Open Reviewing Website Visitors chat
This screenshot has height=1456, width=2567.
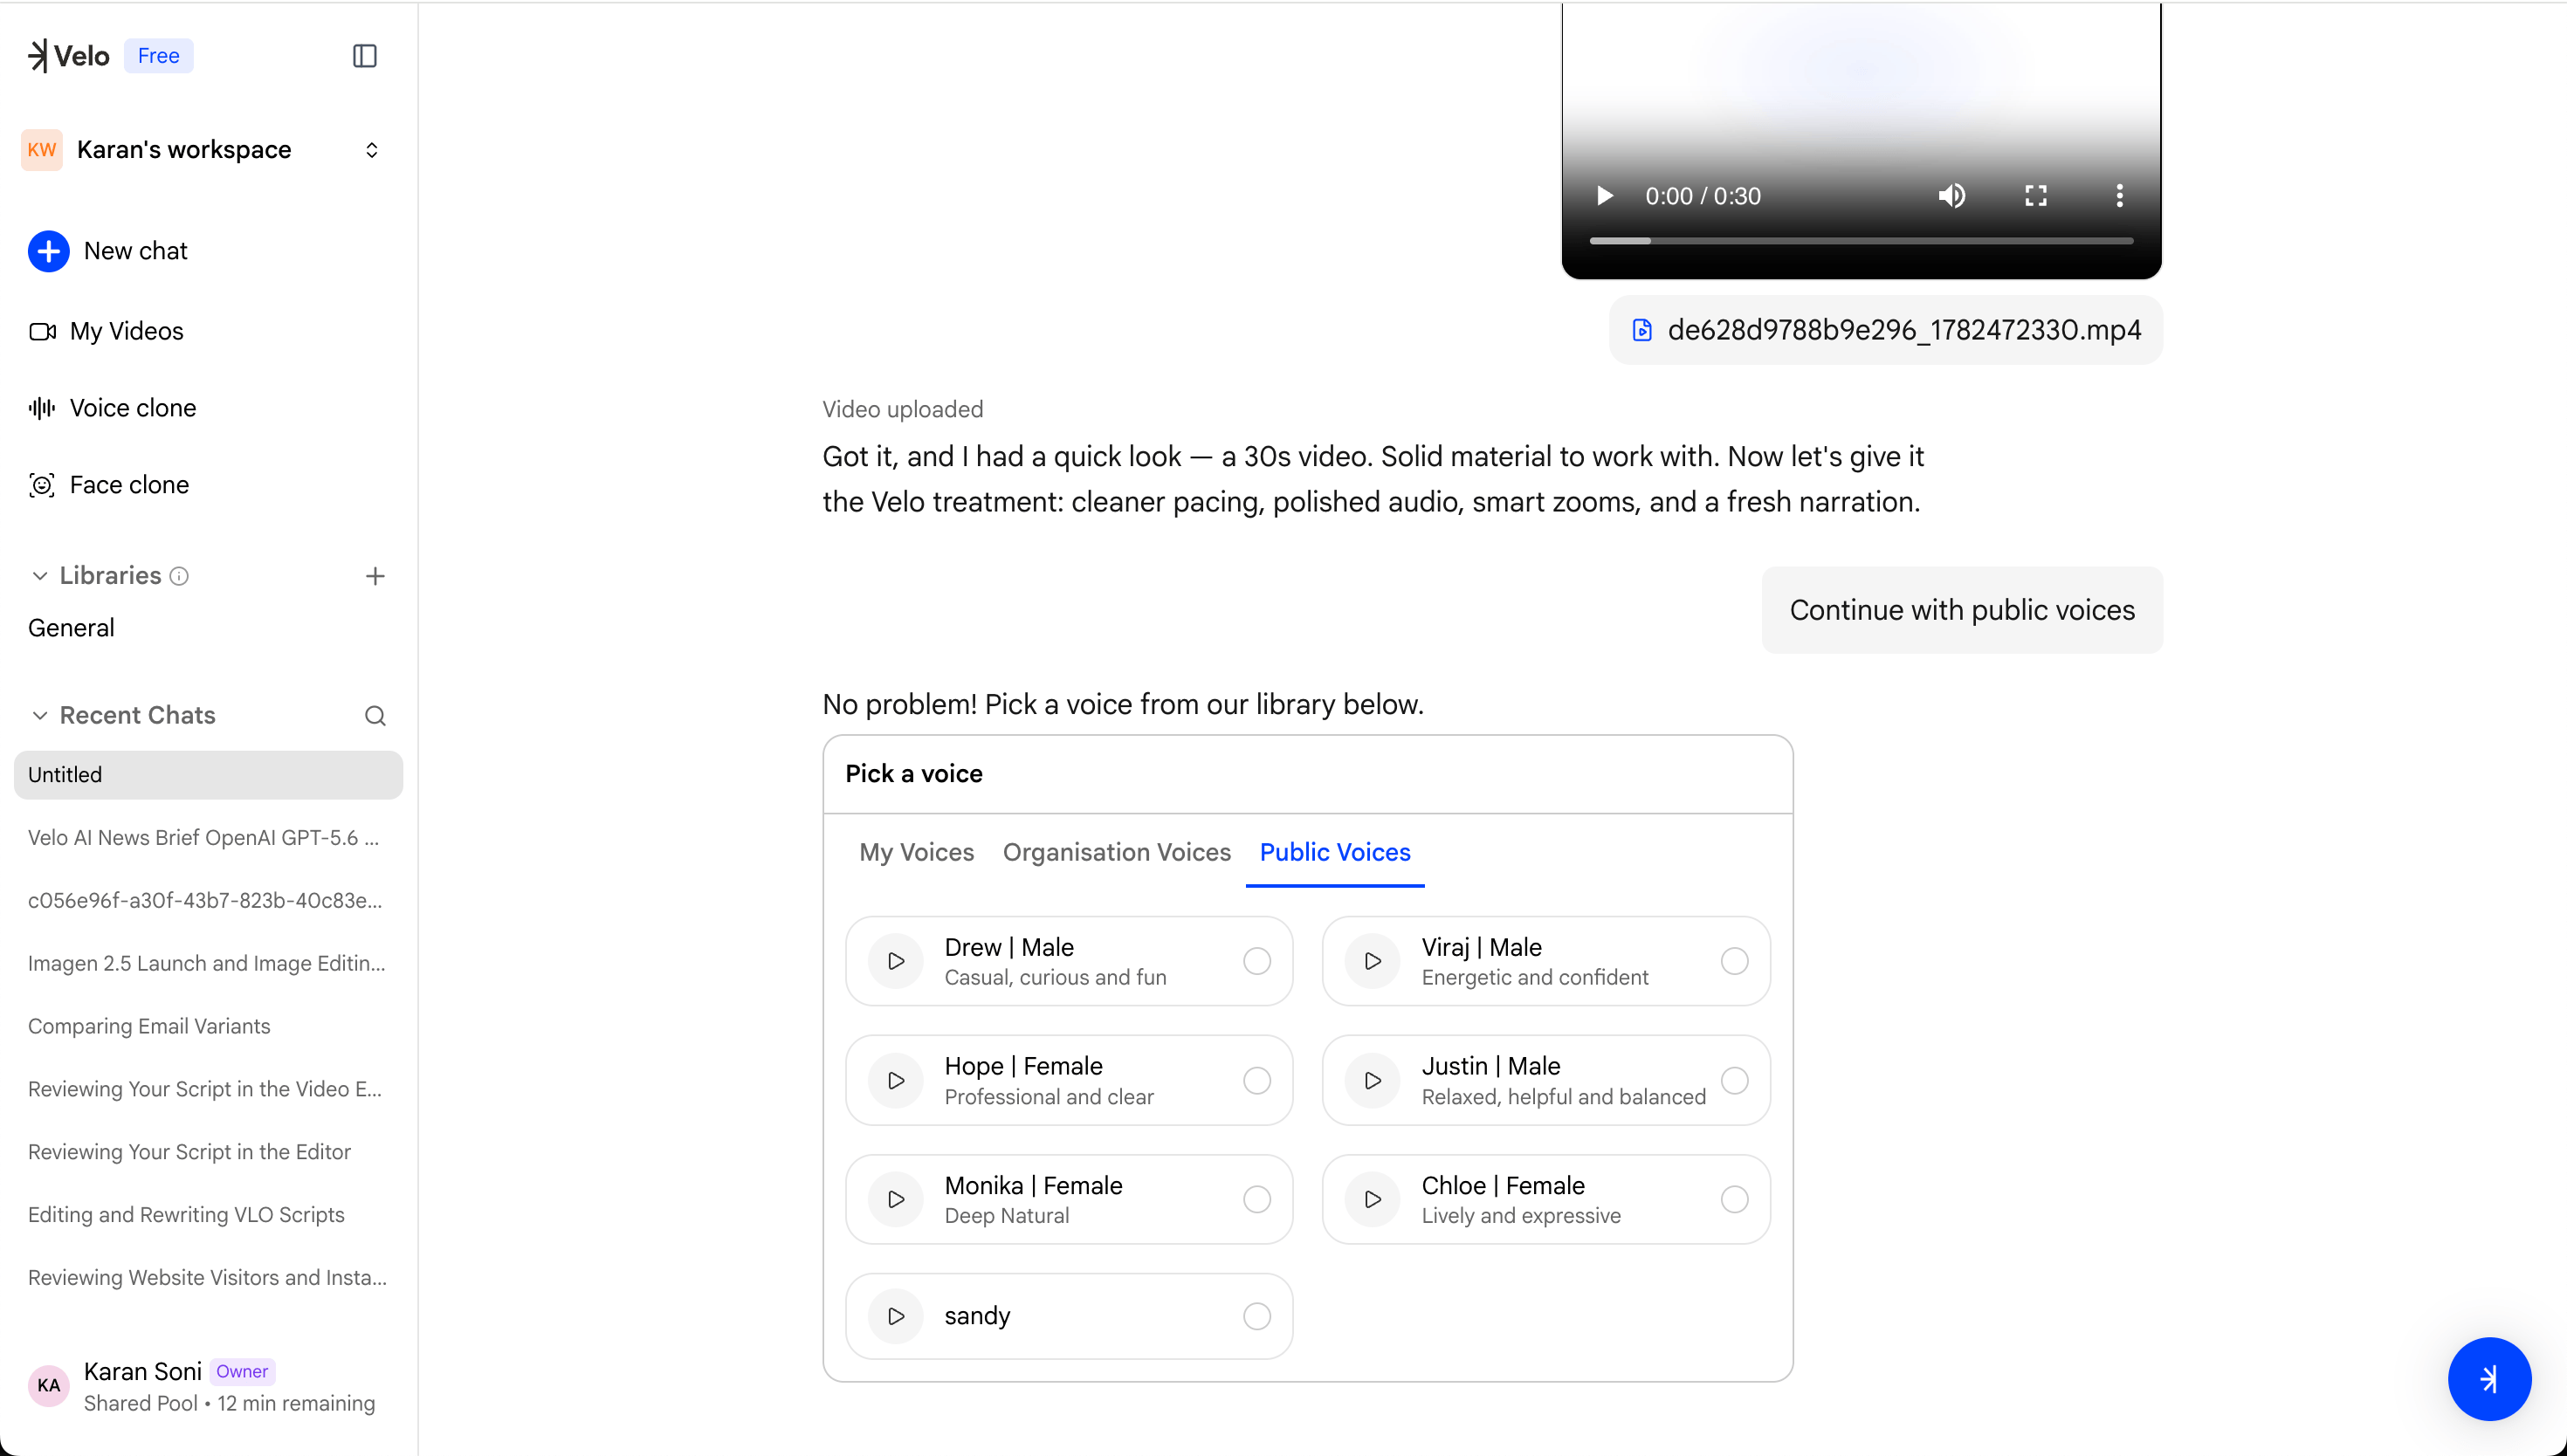pyautogui.click(x=208, y=1278)
